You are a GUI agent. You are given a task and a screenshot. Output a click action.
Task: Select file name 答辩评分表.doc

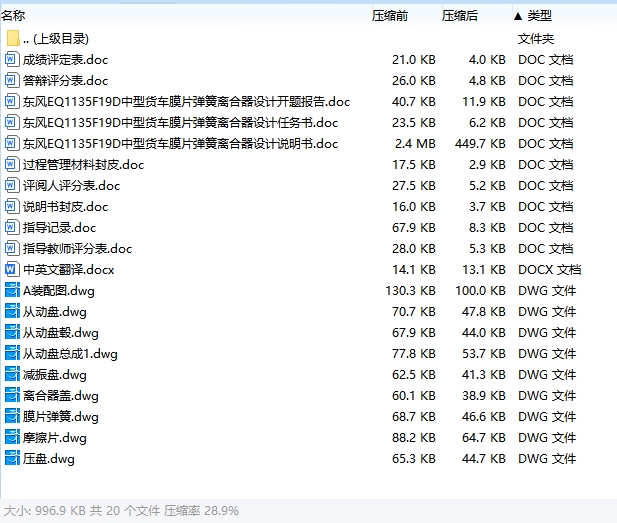tap(65, 81)
